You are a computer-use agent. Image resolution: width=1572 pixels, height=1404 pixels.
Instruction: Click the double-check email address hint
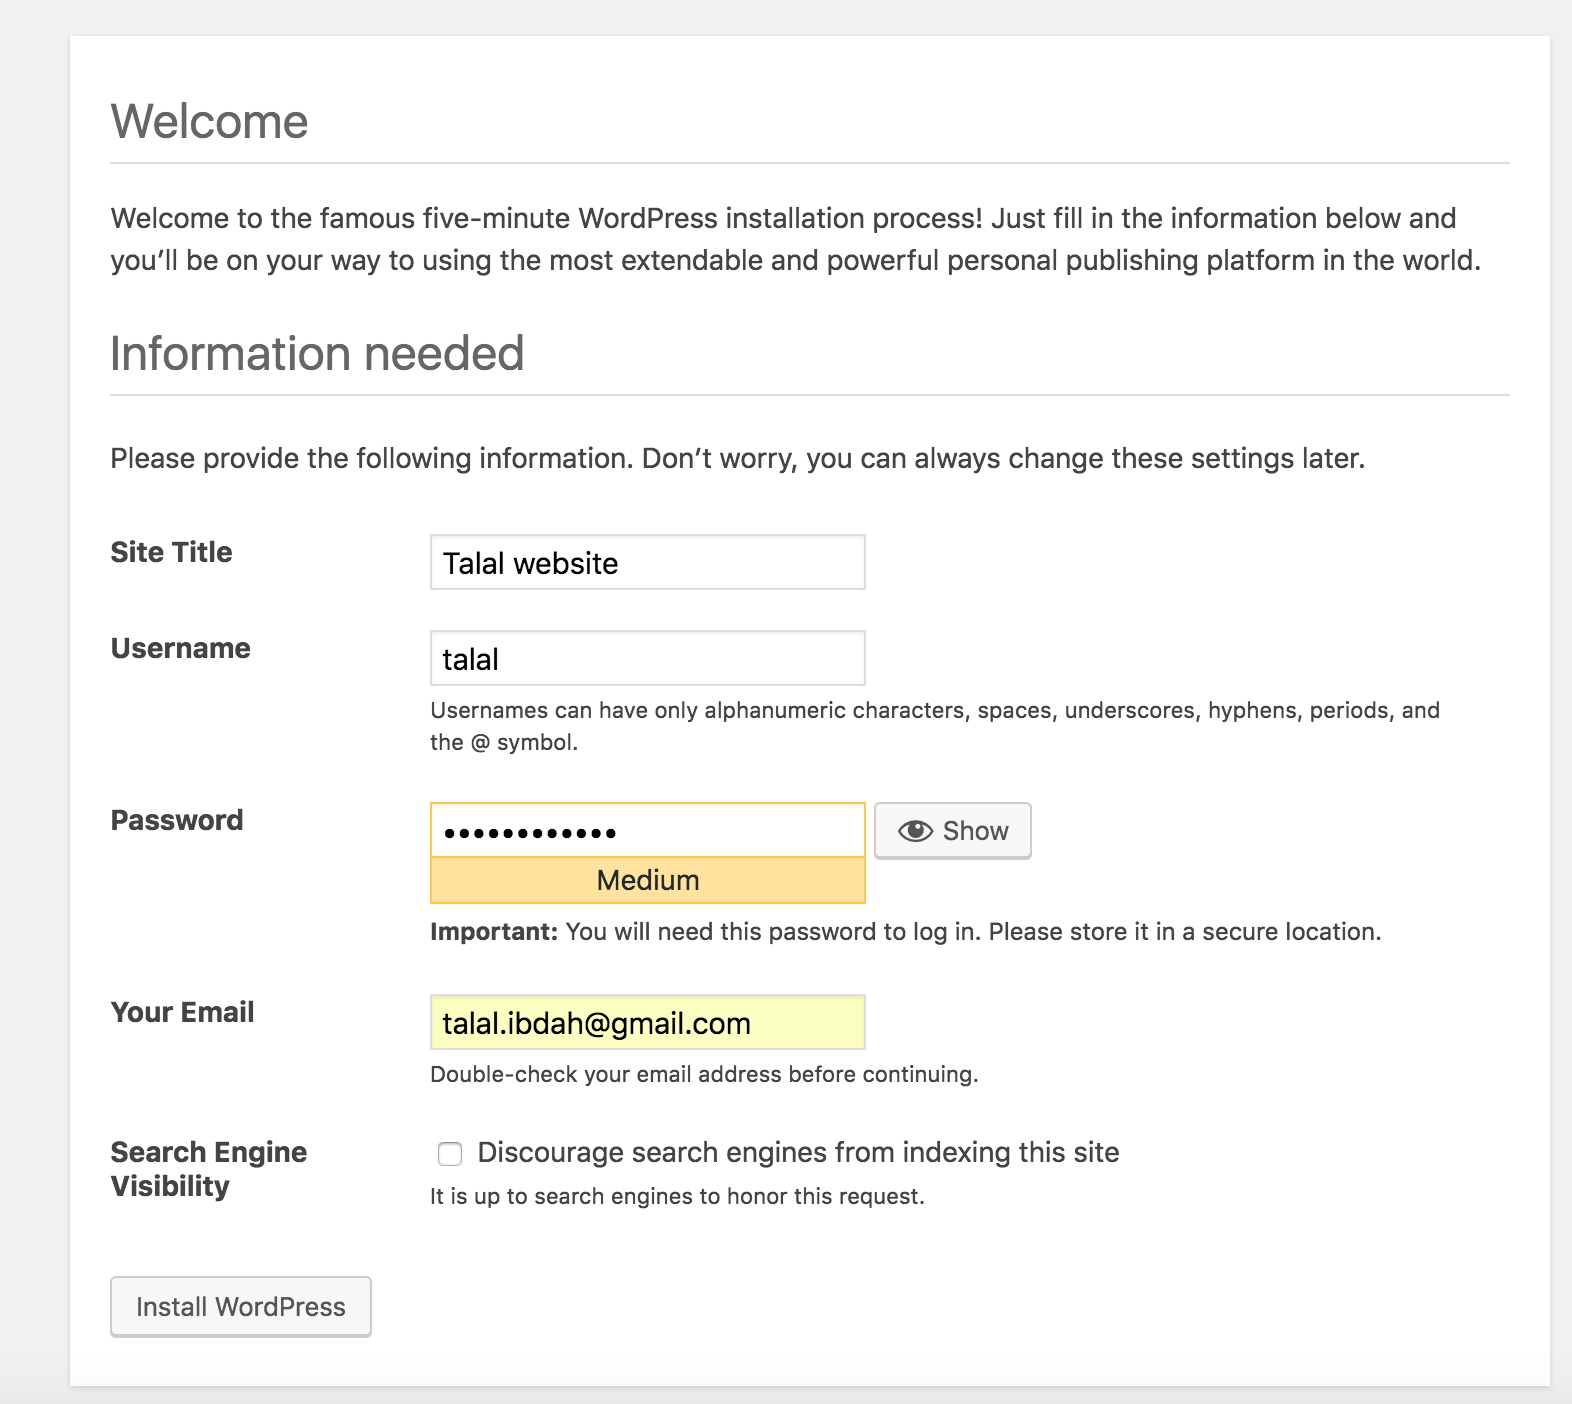click(x=703, y=1075)
